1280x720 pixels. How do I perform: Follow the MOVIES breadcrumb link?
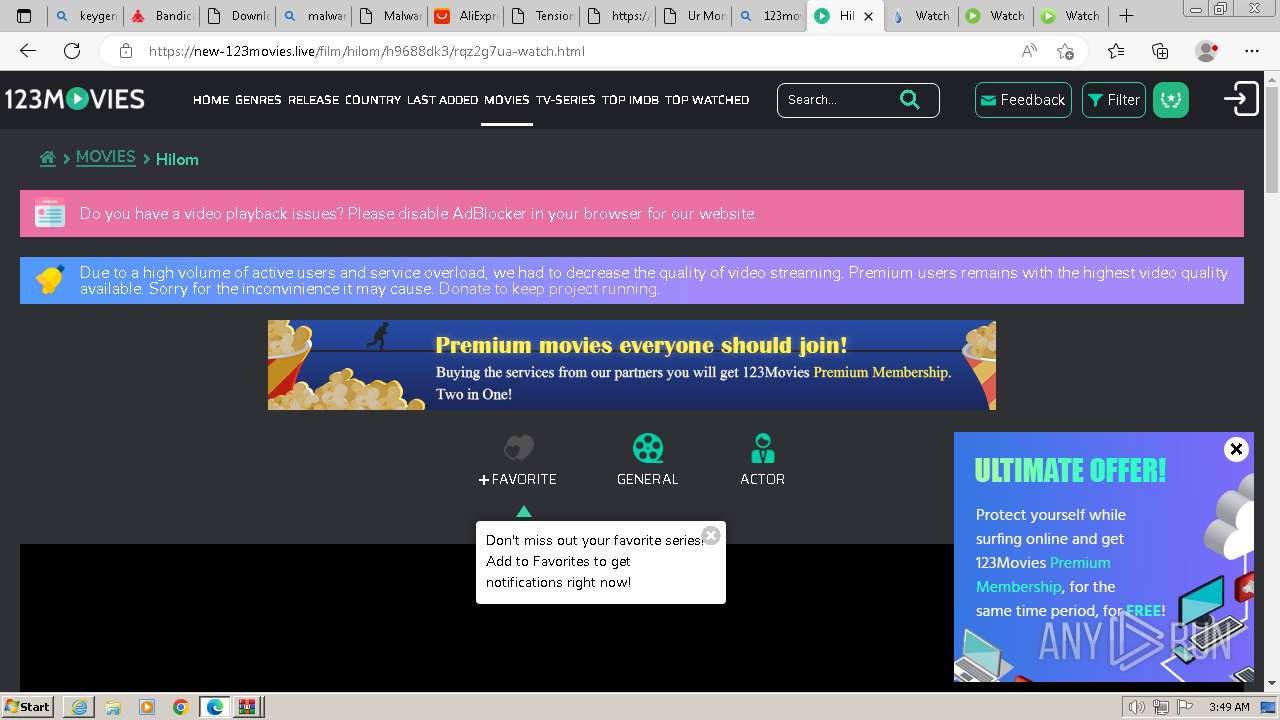tap(105, 157)
